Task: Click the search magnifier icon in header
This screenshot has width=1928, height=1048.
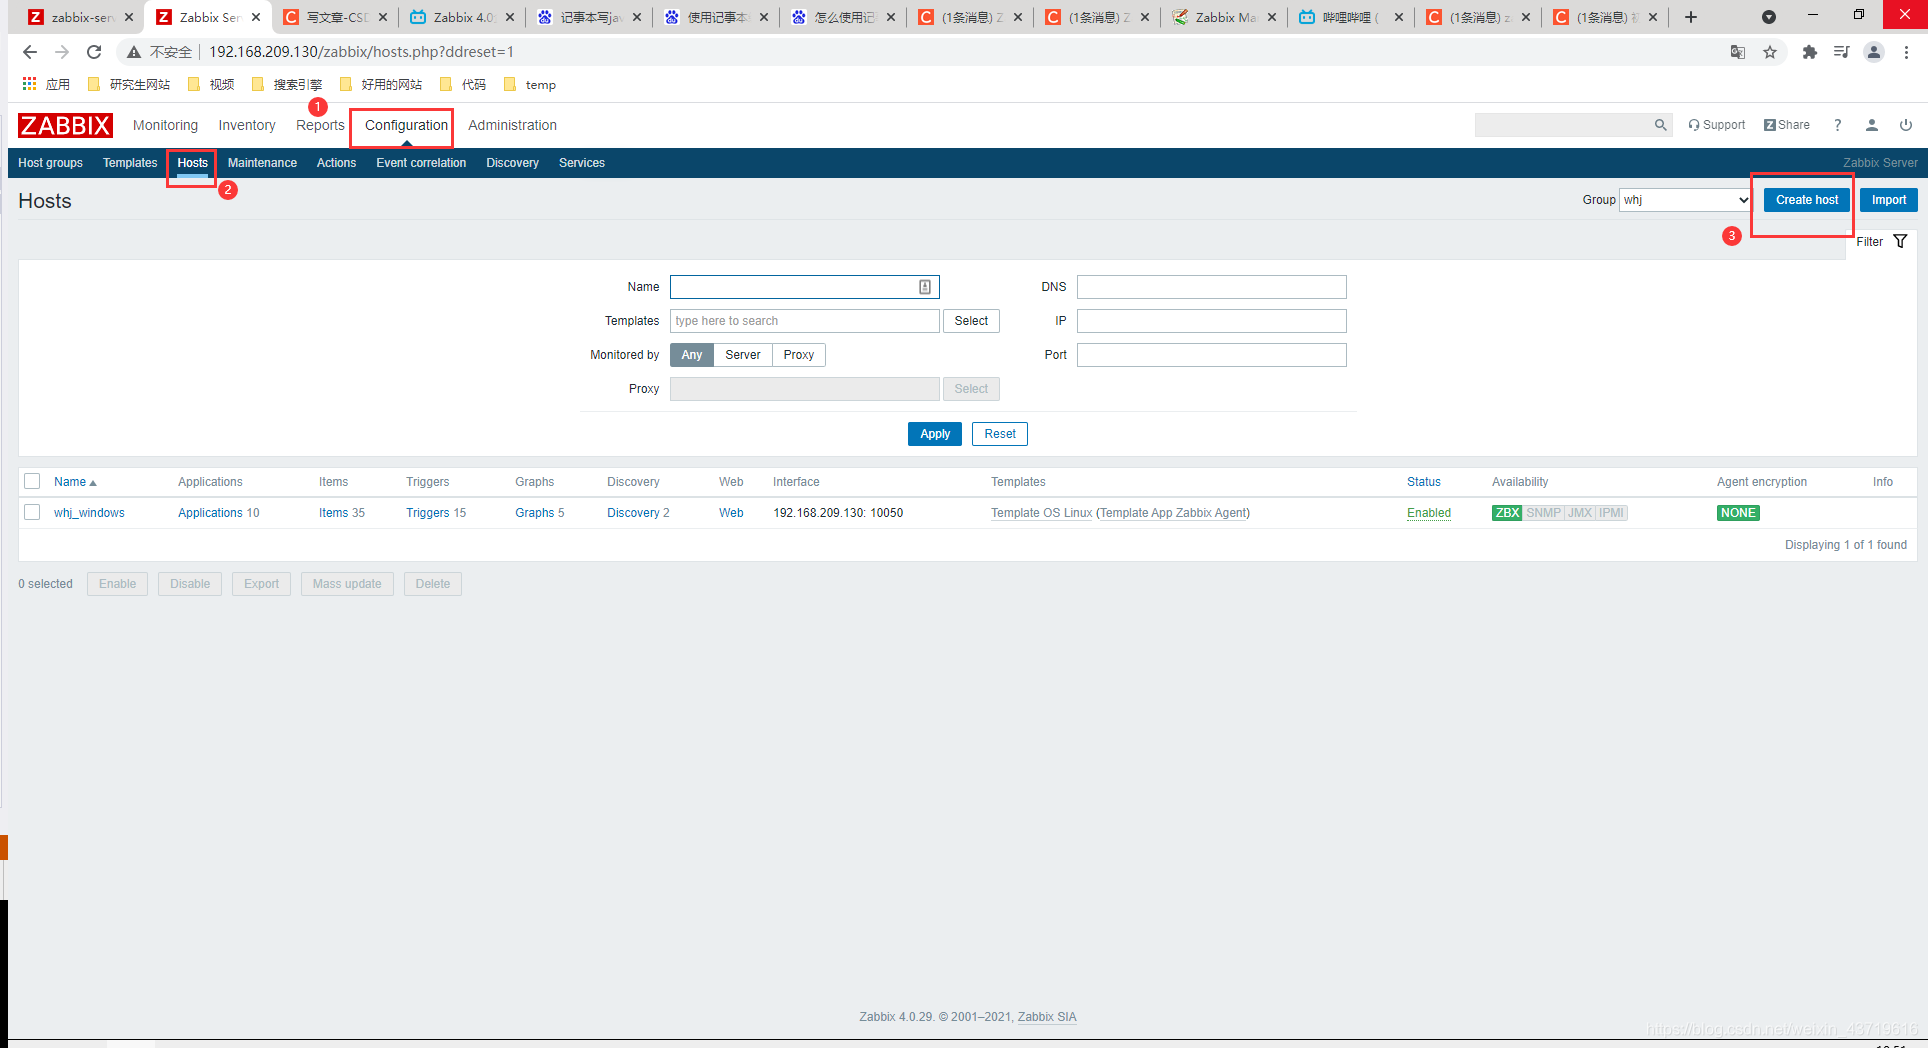Action: (1660, 125)
